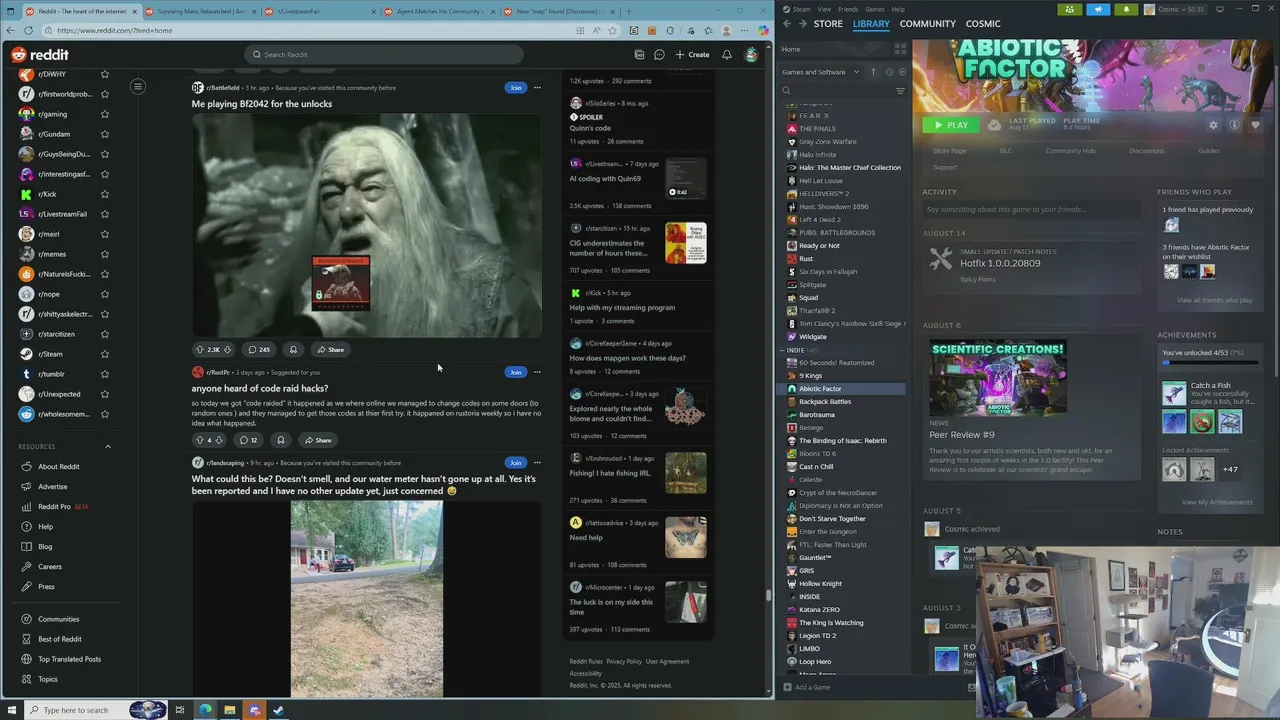Click the Reddit logo home link
Screen dimensions: 1280x720
40,55
